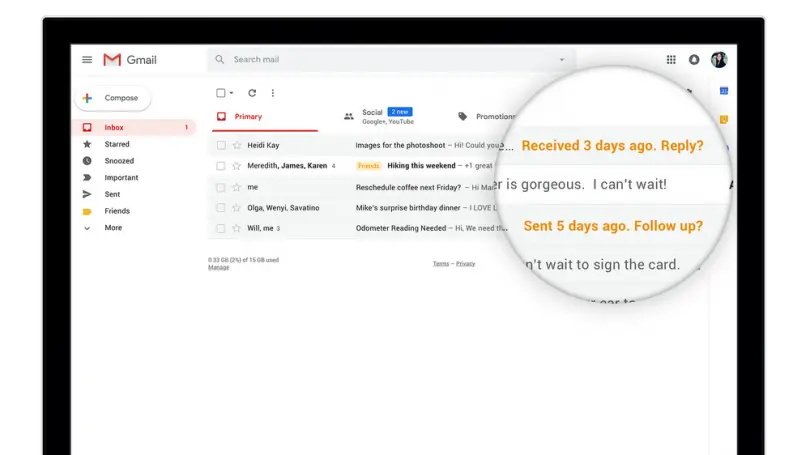
Task: Star the Olga, Wenyi, Savatino email
Action: point(237,208)
